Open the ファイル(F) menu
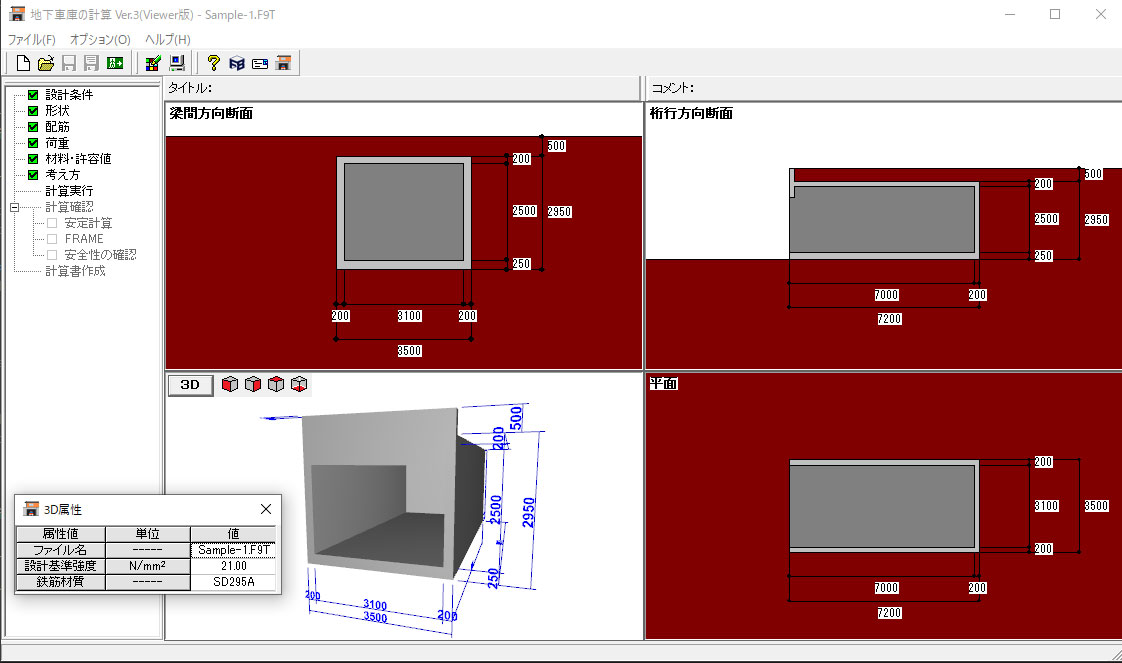This screenshot has height=663, width=1122. [31, 39]
